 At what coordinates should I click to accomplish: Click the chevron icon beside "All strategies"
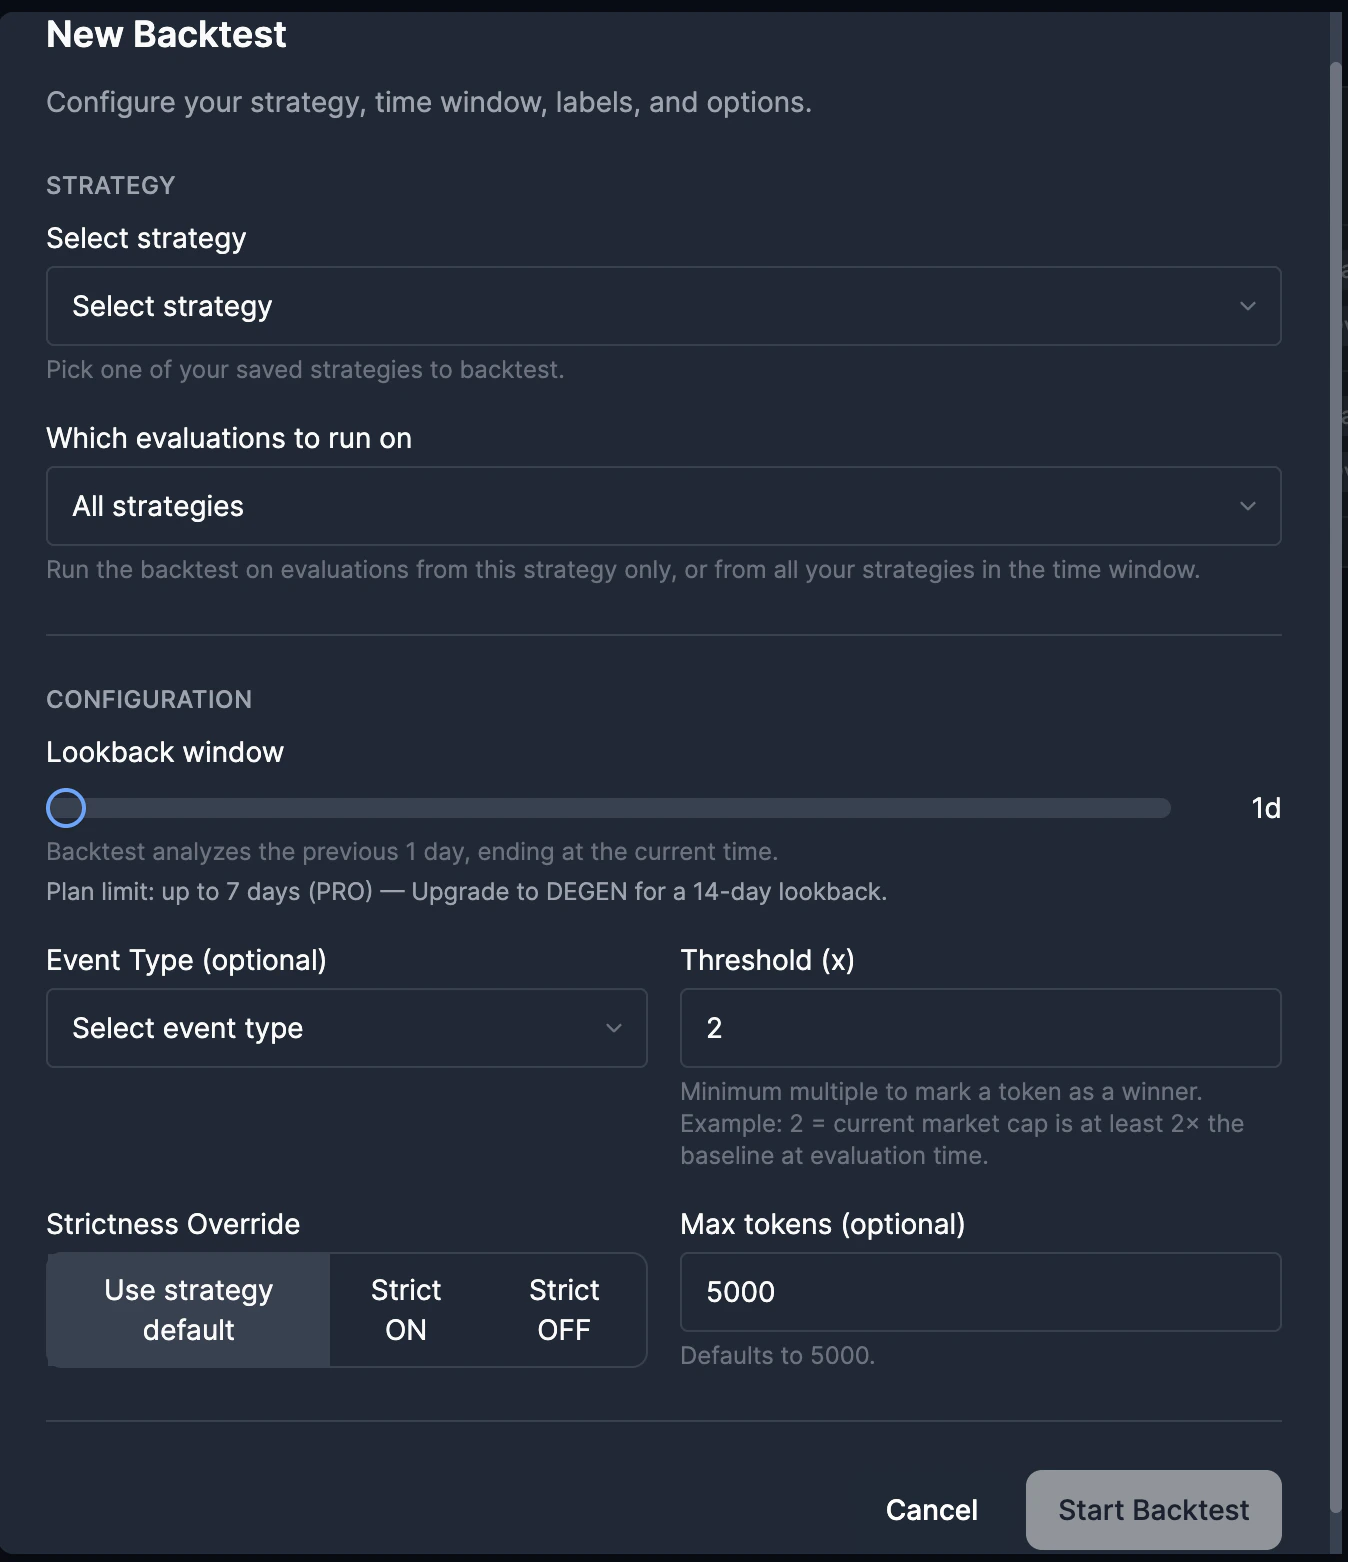pos(1246,506)
